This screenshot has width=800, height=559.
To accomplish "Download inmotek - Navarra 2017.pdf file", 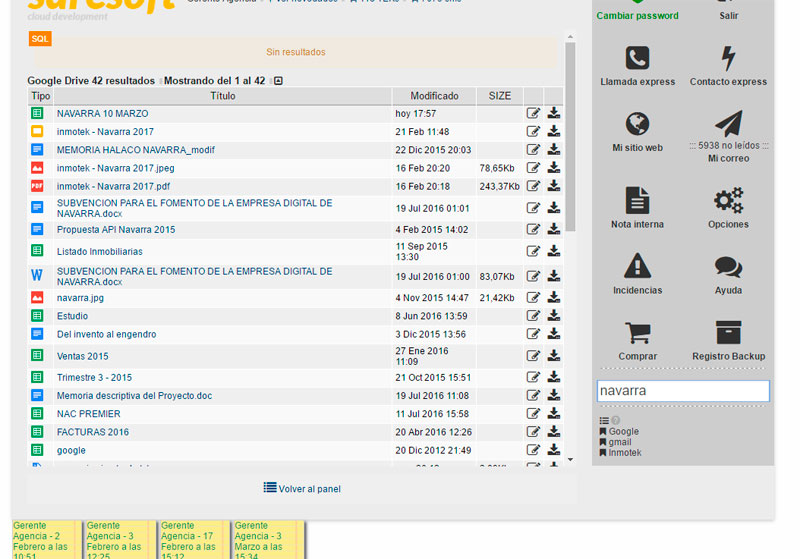I will coord(554,186).
